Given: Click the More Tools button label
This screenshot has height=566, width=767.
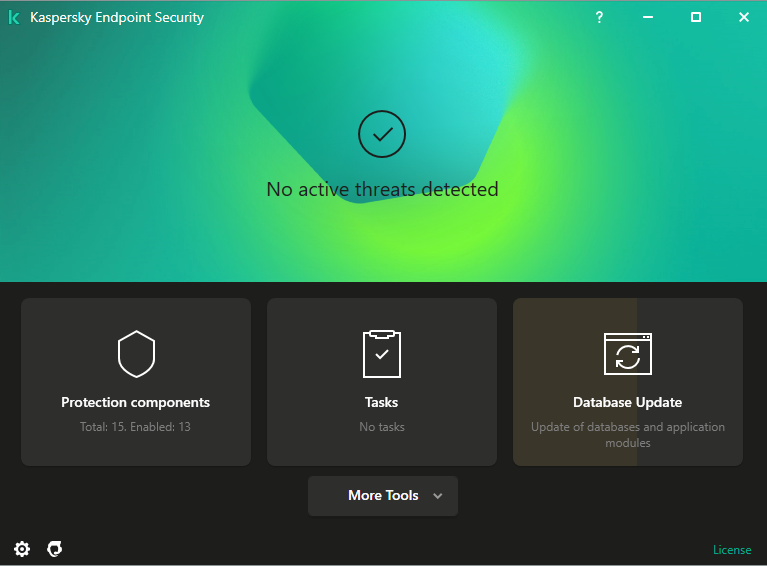Looking at the screenshot, I should (382, 495).
